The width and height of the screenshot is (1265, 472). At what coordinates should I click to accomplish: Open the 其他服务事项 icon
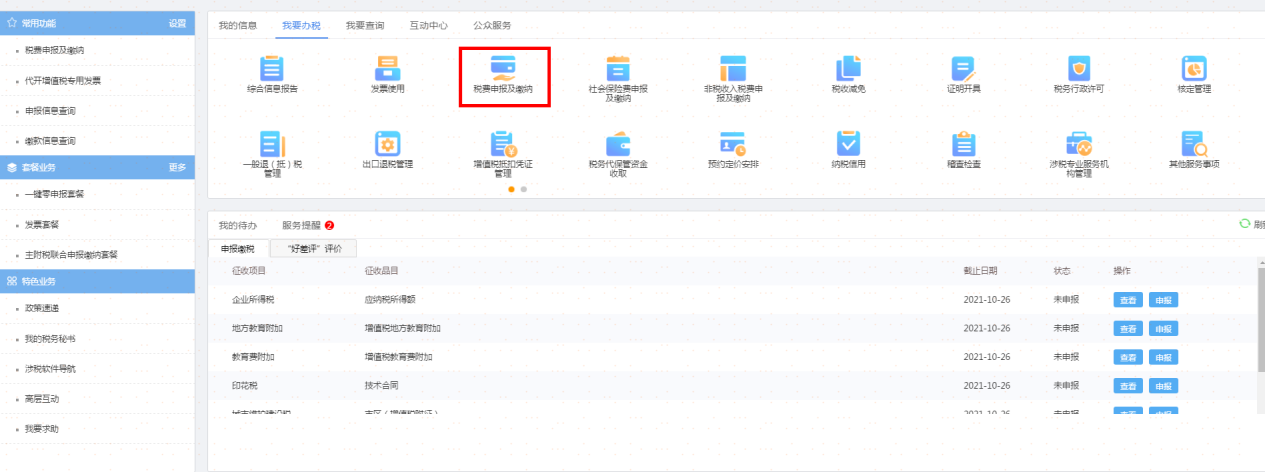point(1194,143)
